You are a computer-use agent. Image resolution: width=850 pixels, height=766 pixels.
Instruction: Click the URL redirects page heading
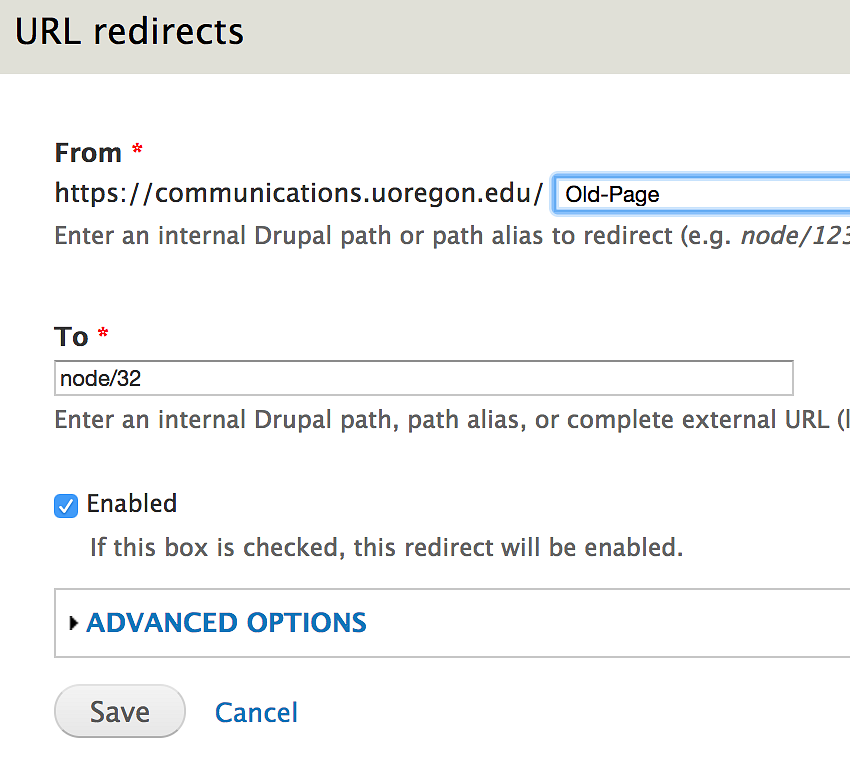[129, 31]
